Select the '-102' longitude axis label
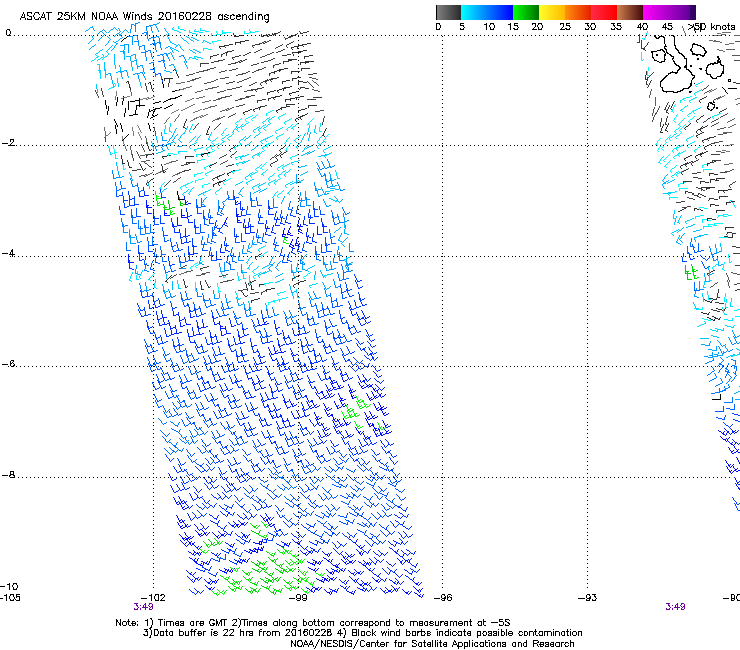 point(153,598)
